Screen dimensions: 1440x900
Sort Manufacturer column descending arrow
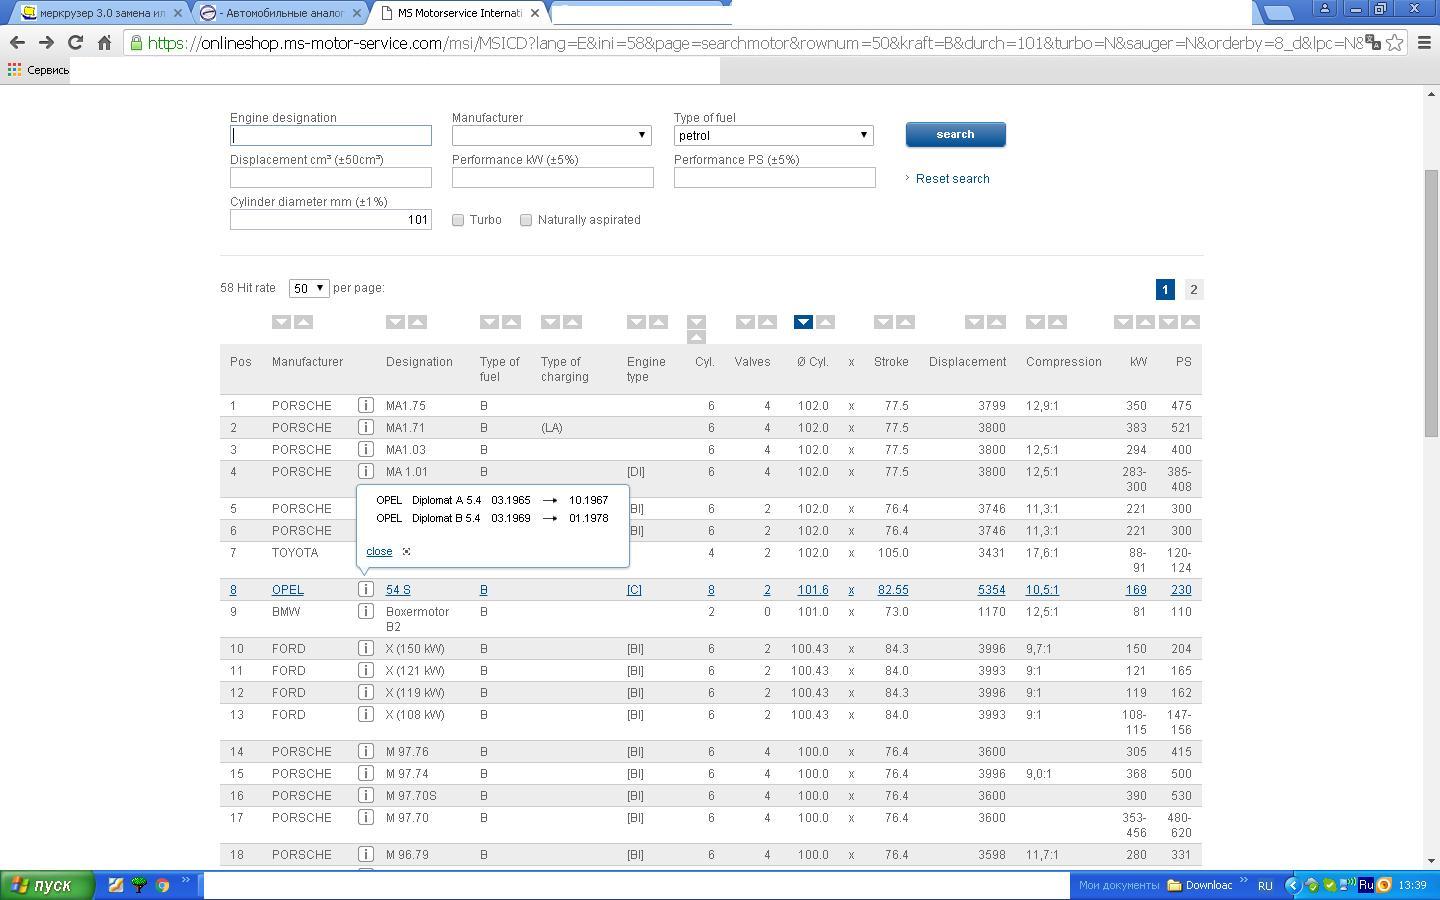click(281, 322)
